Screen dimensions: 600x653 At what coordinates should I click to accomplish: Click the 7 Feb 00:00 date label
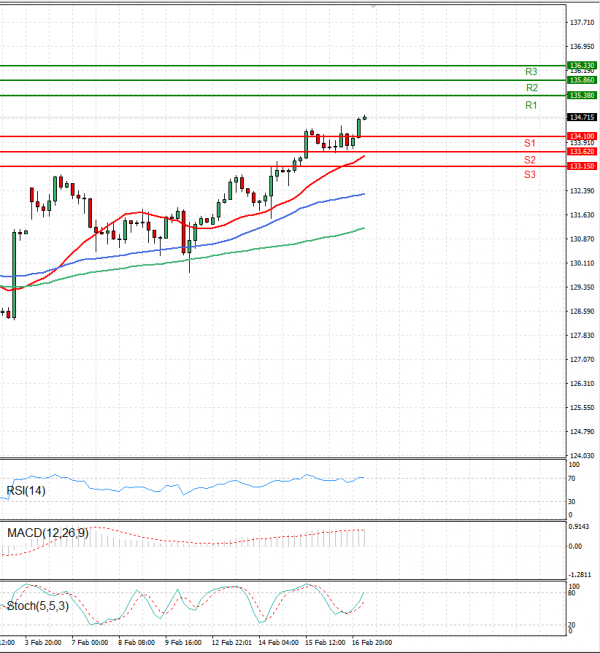91,643
